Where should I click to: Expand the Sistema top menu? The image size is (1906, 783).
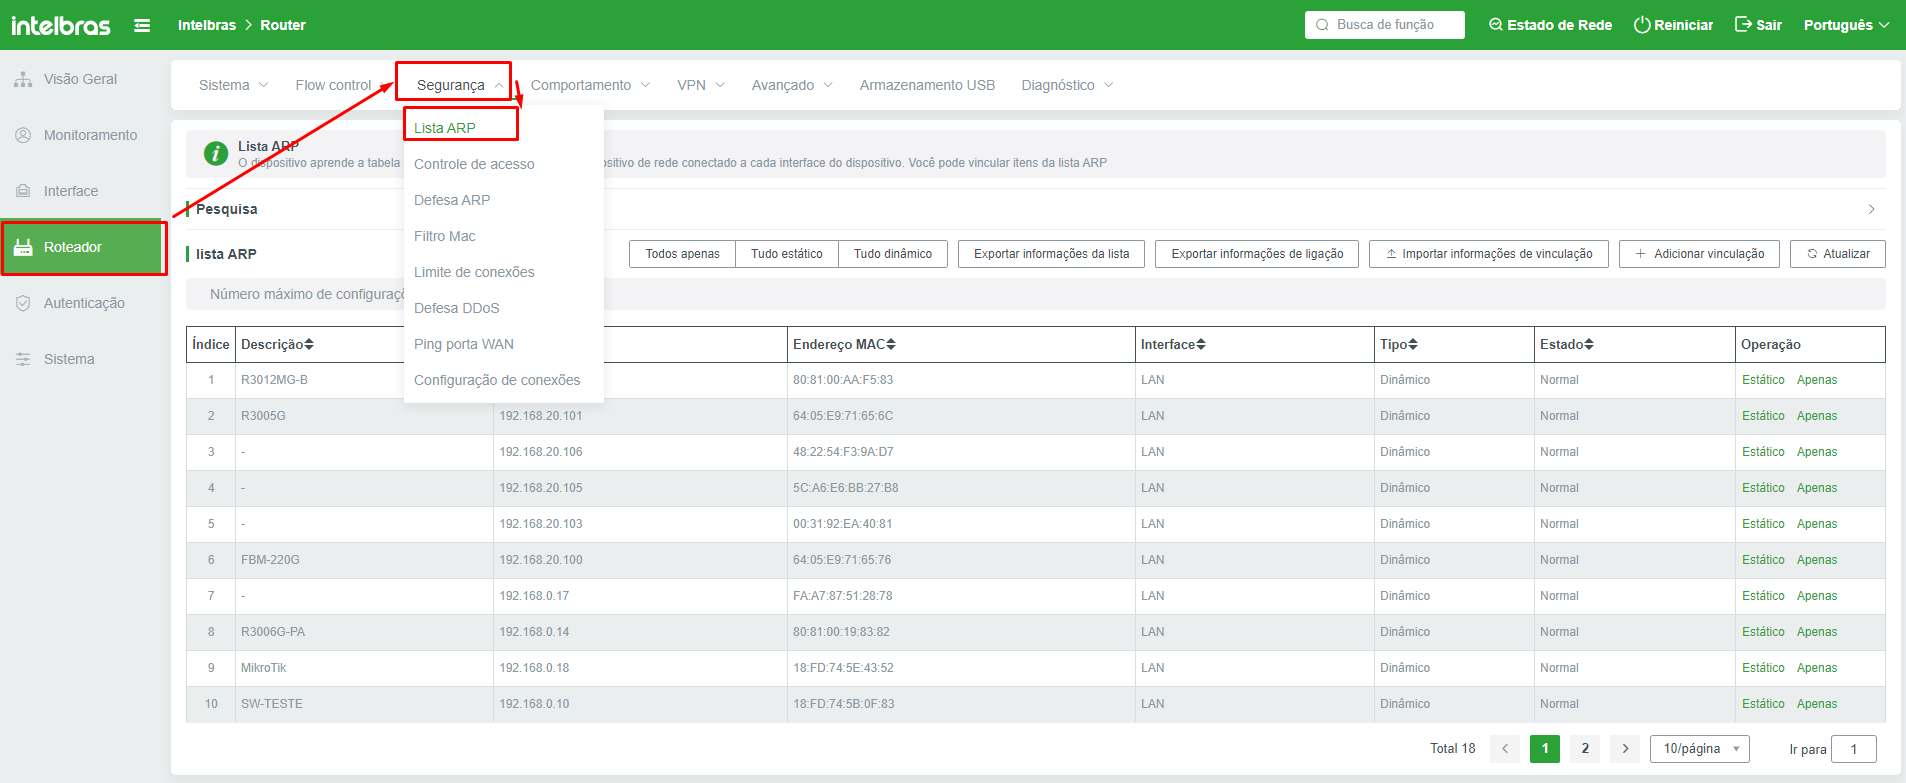(x=233, y=85)
